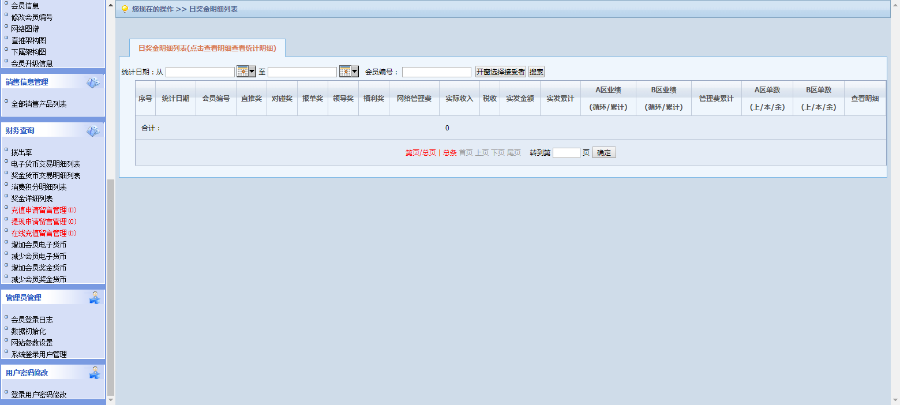The height and width of the screenshot is (405, 900).
Task: Open 消费积分明细列表 sidebar link
Action: tap(39, 187)
